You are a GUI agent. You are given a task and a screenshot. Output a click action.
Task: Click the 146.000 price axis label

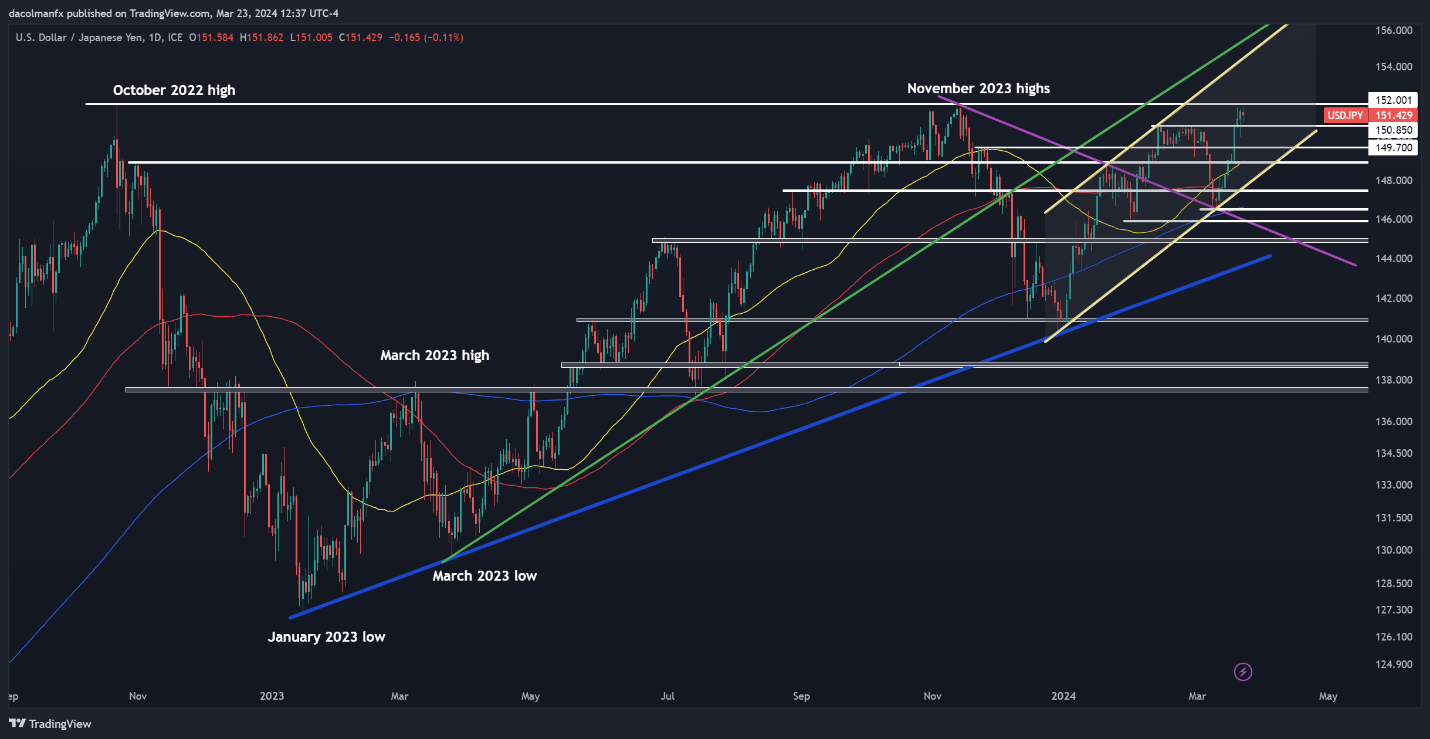click(1394, 219)
